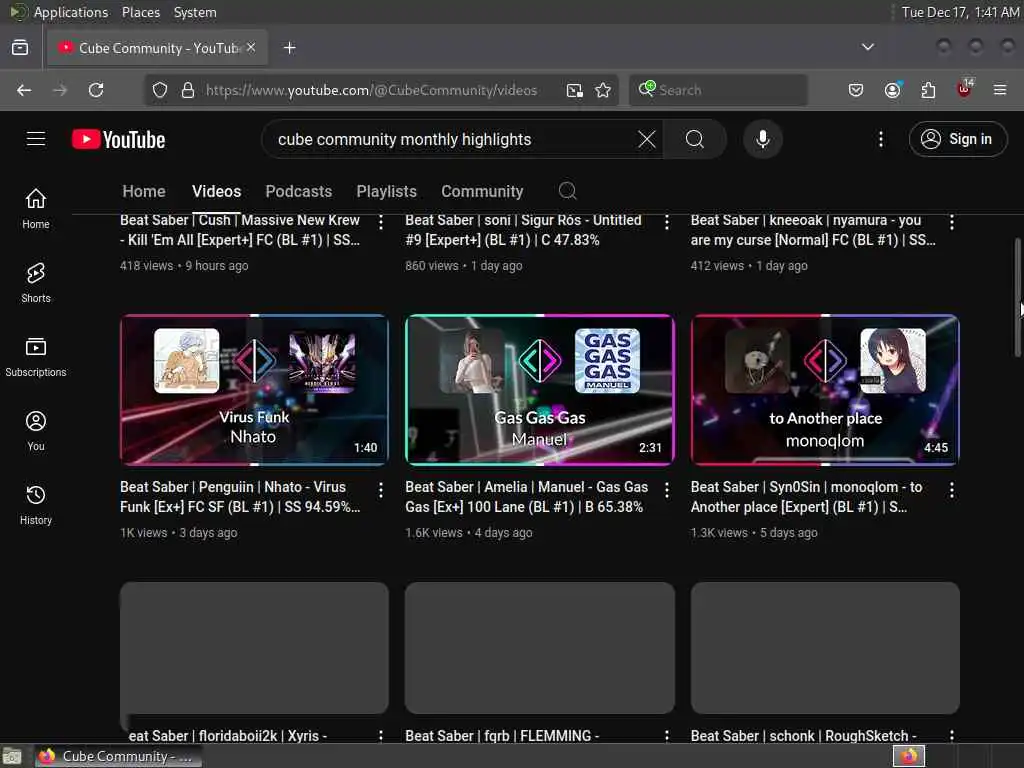Image resolution: width=1024 pixels, height=768 pixels.
Task: Clear the YouTube search query with X
Action: click(x=647, y=139)
